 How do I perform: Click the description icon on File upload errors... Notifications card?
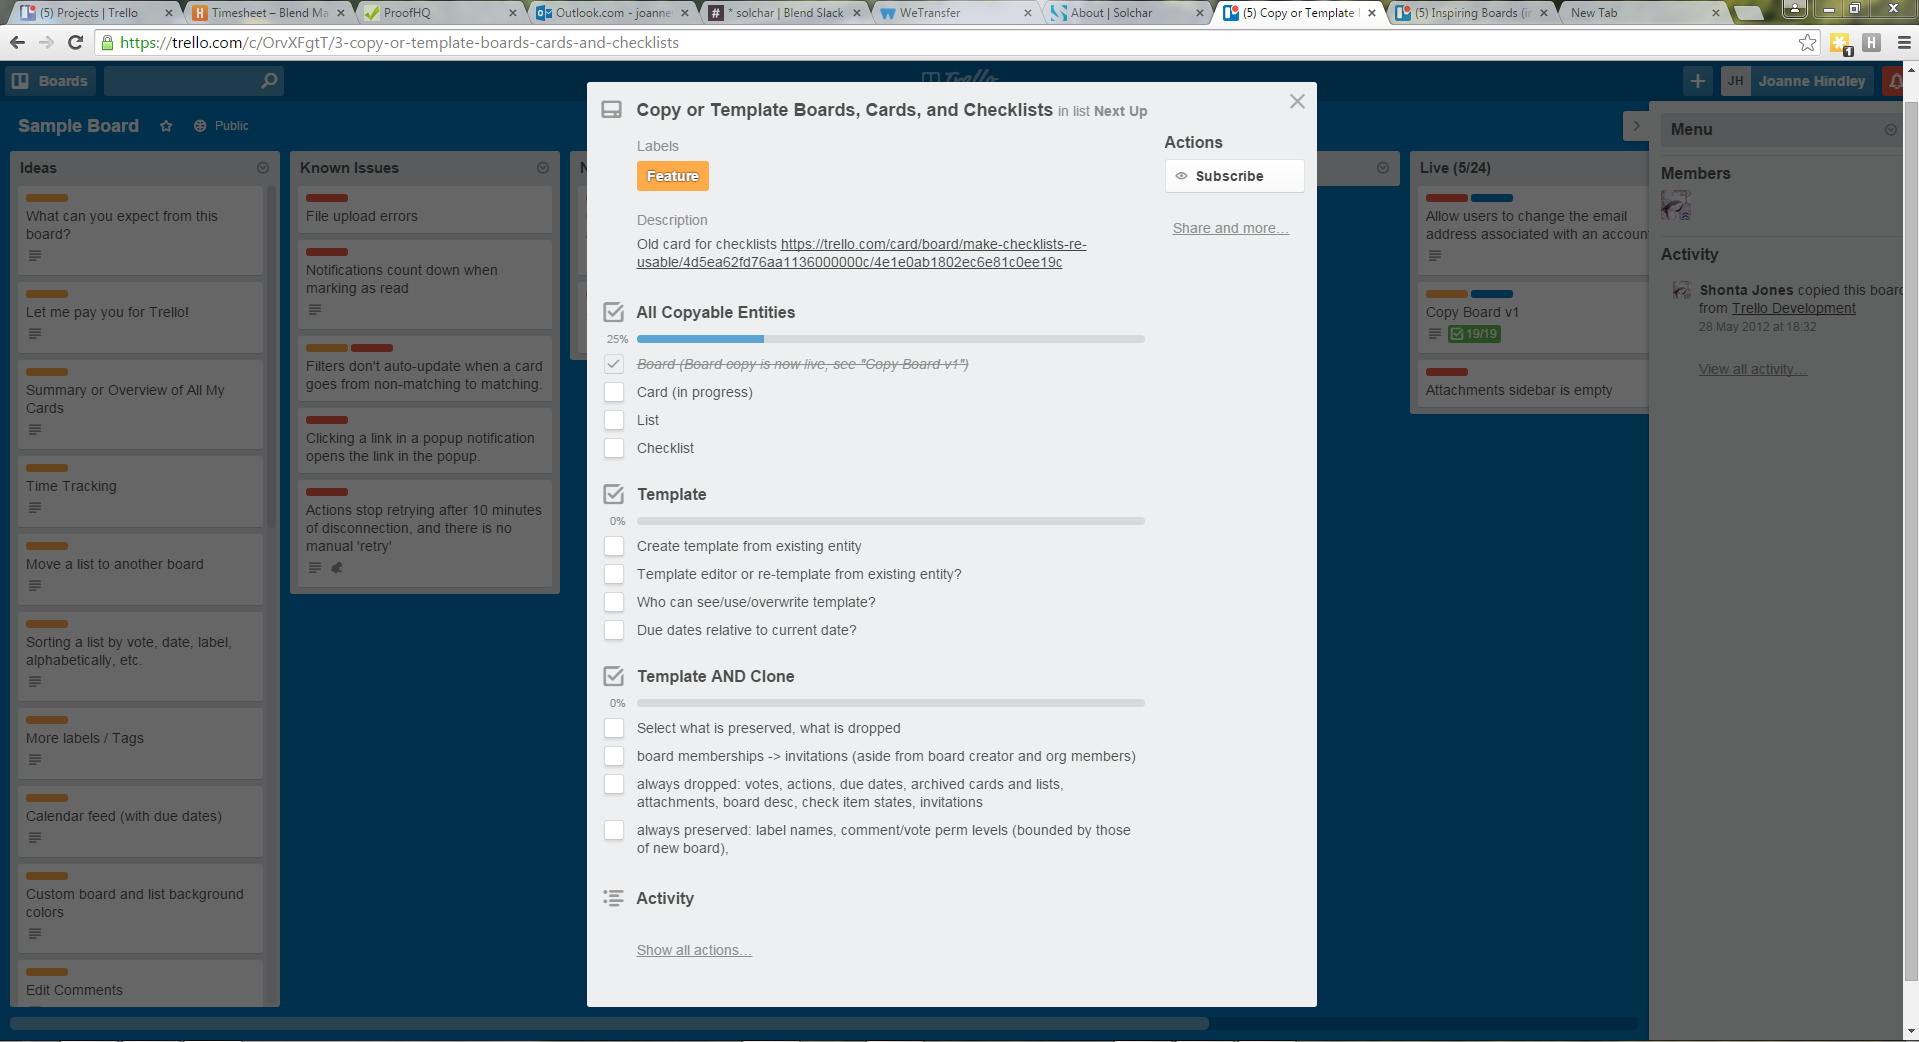tap(315, 310)
